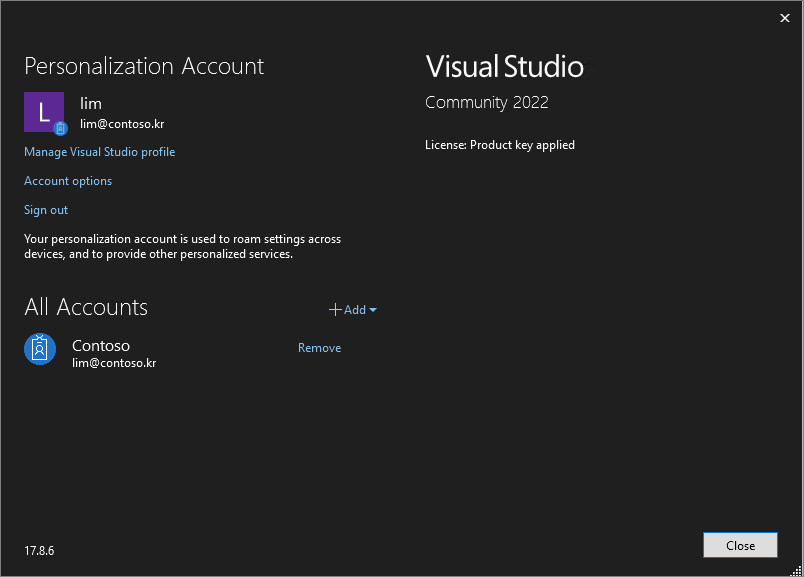Close the dialog with the X icon
Screen dimensions: 804x577
pos(785,18)
